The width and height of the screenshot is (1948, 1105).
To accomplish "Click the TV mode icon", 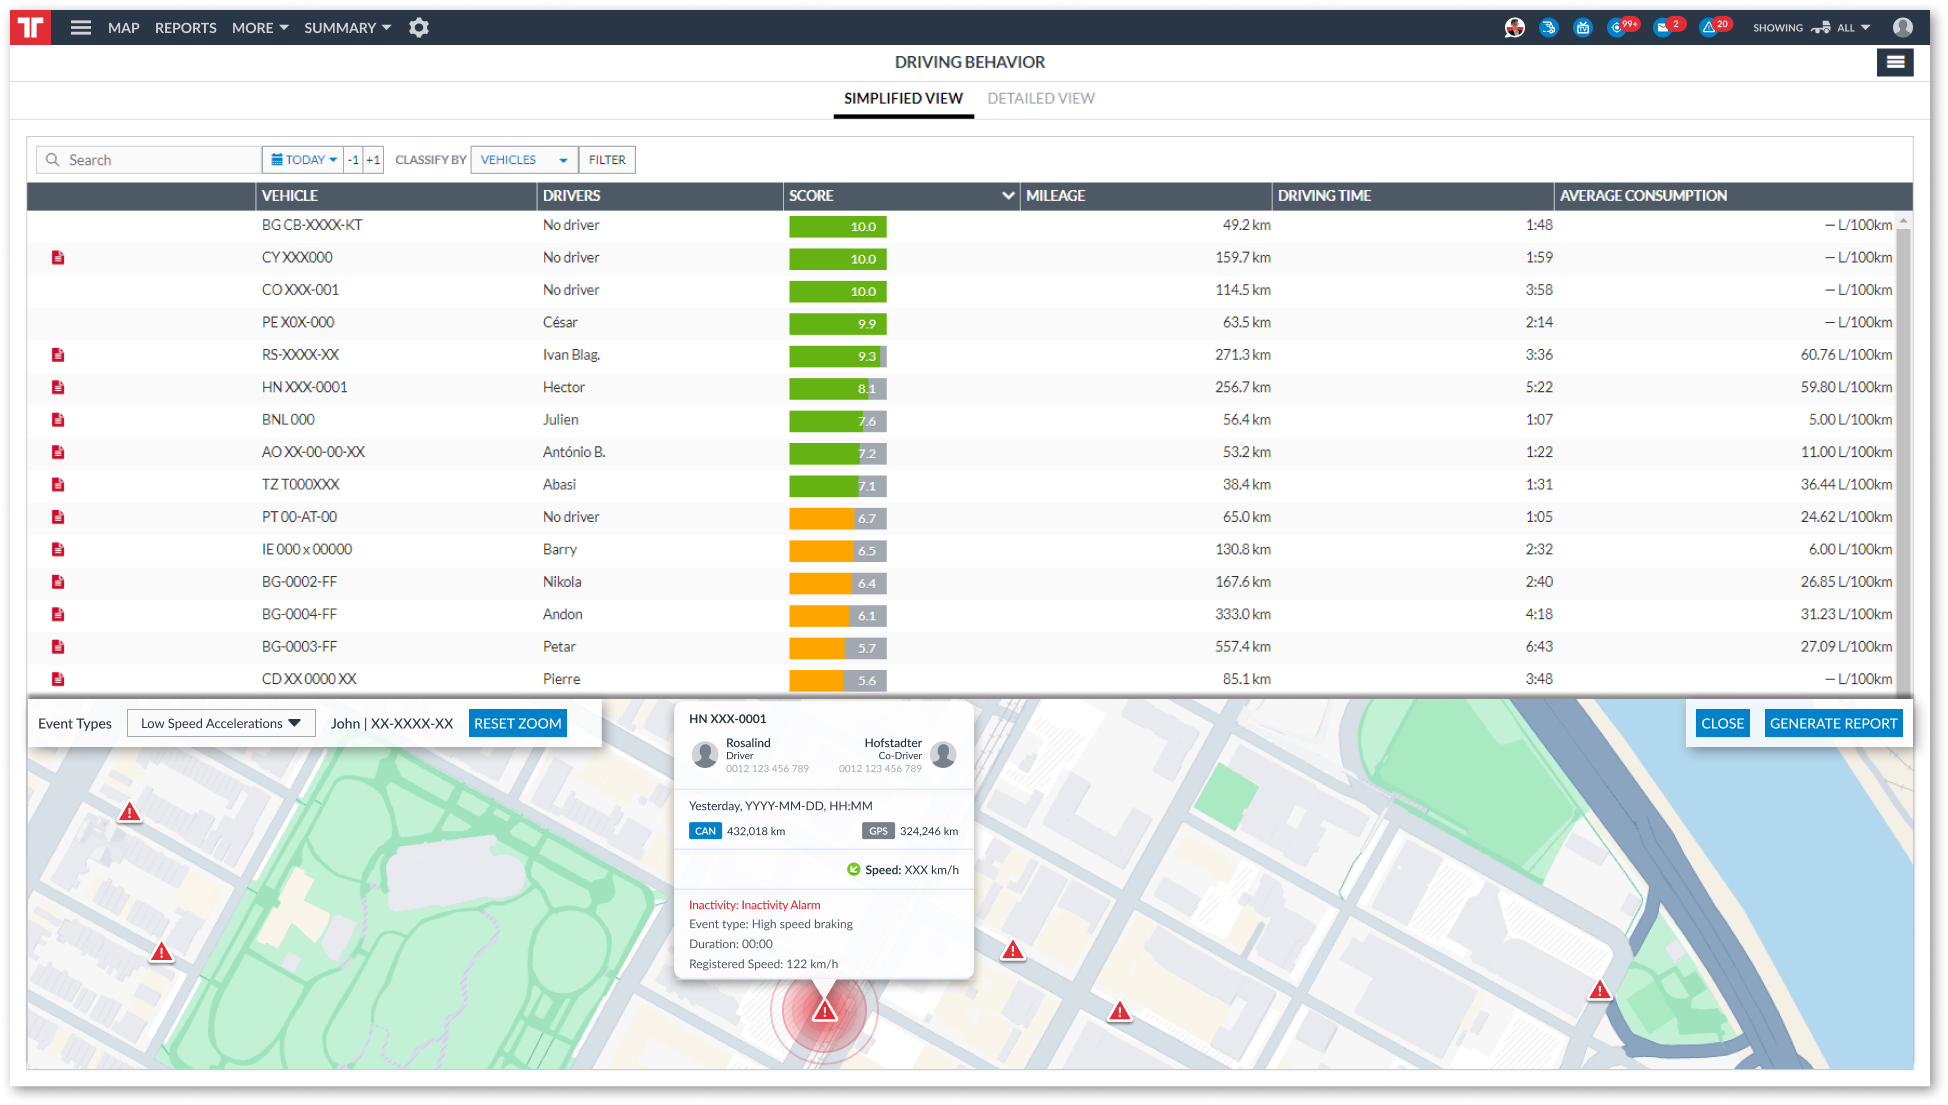I will click(x=1583, y=28).
